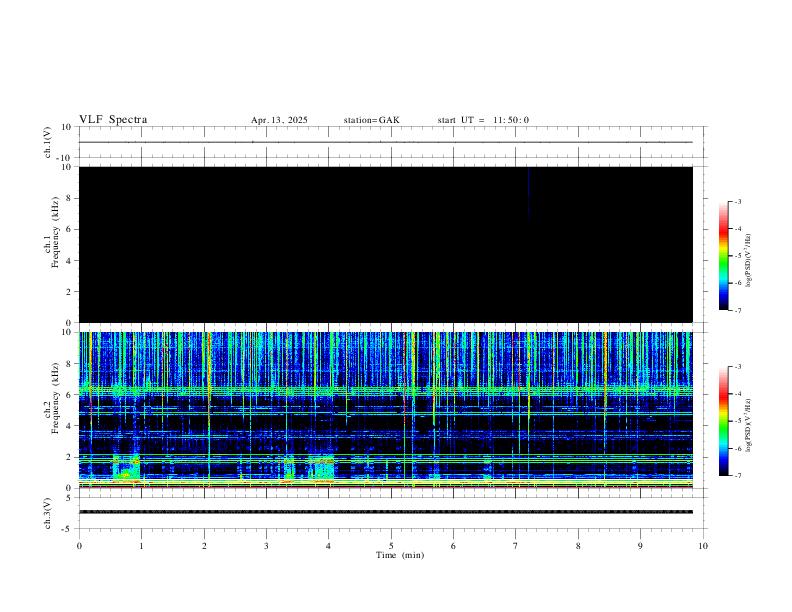Click time axis tick label "3"
The height and width of the screenshot is (612, 792).
coord(266,546)
